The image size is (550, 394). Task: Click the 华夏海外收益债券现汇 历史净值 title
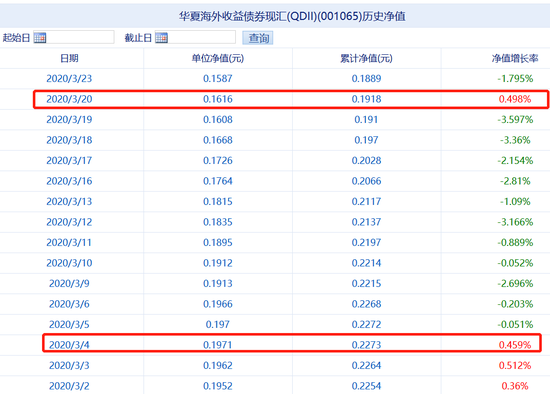(x=292, y=16)
